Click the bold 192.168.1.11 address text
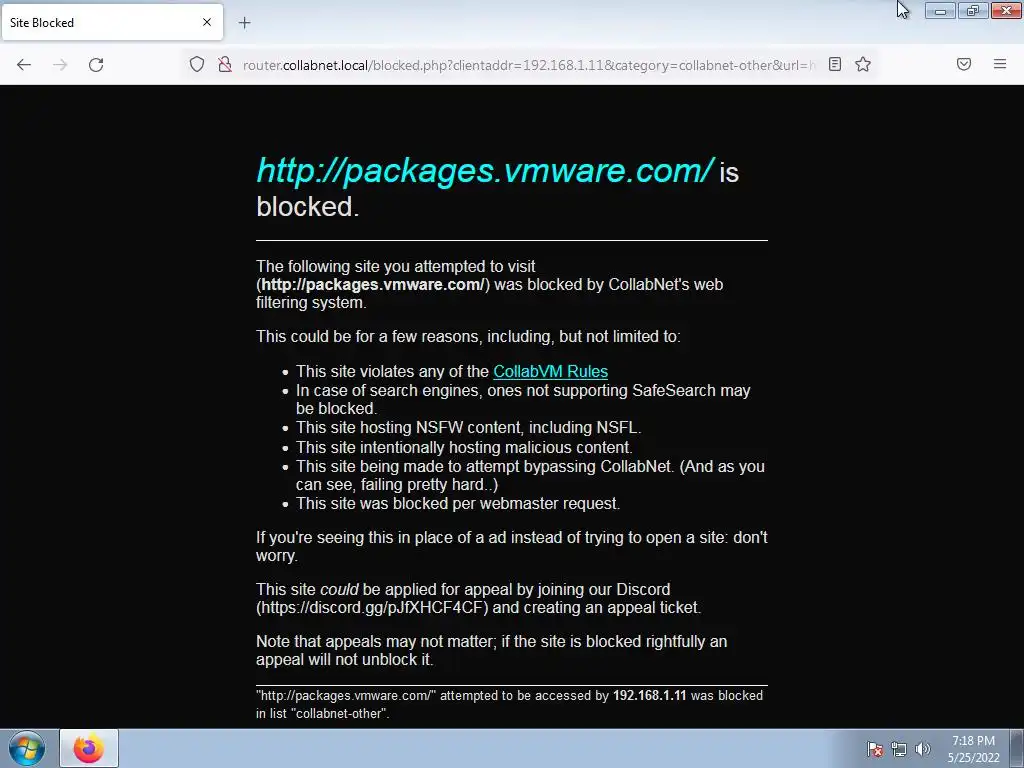 point(649,696)
